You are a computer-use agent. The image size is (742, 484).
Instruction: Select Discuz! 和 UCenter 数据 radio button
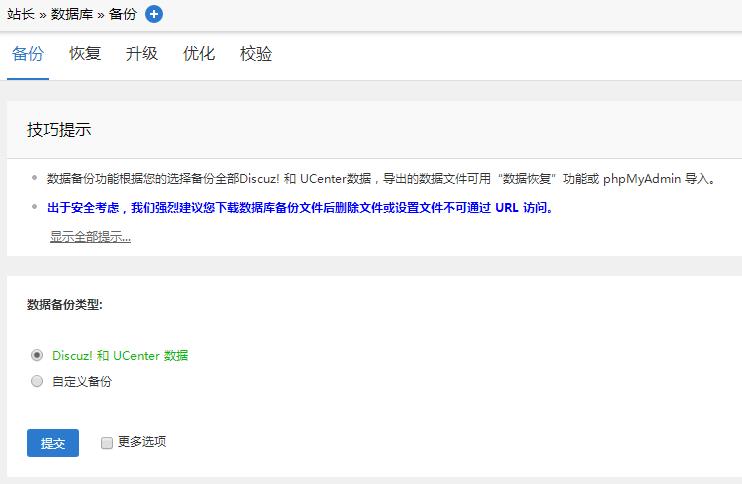click(x=37, y=355)
